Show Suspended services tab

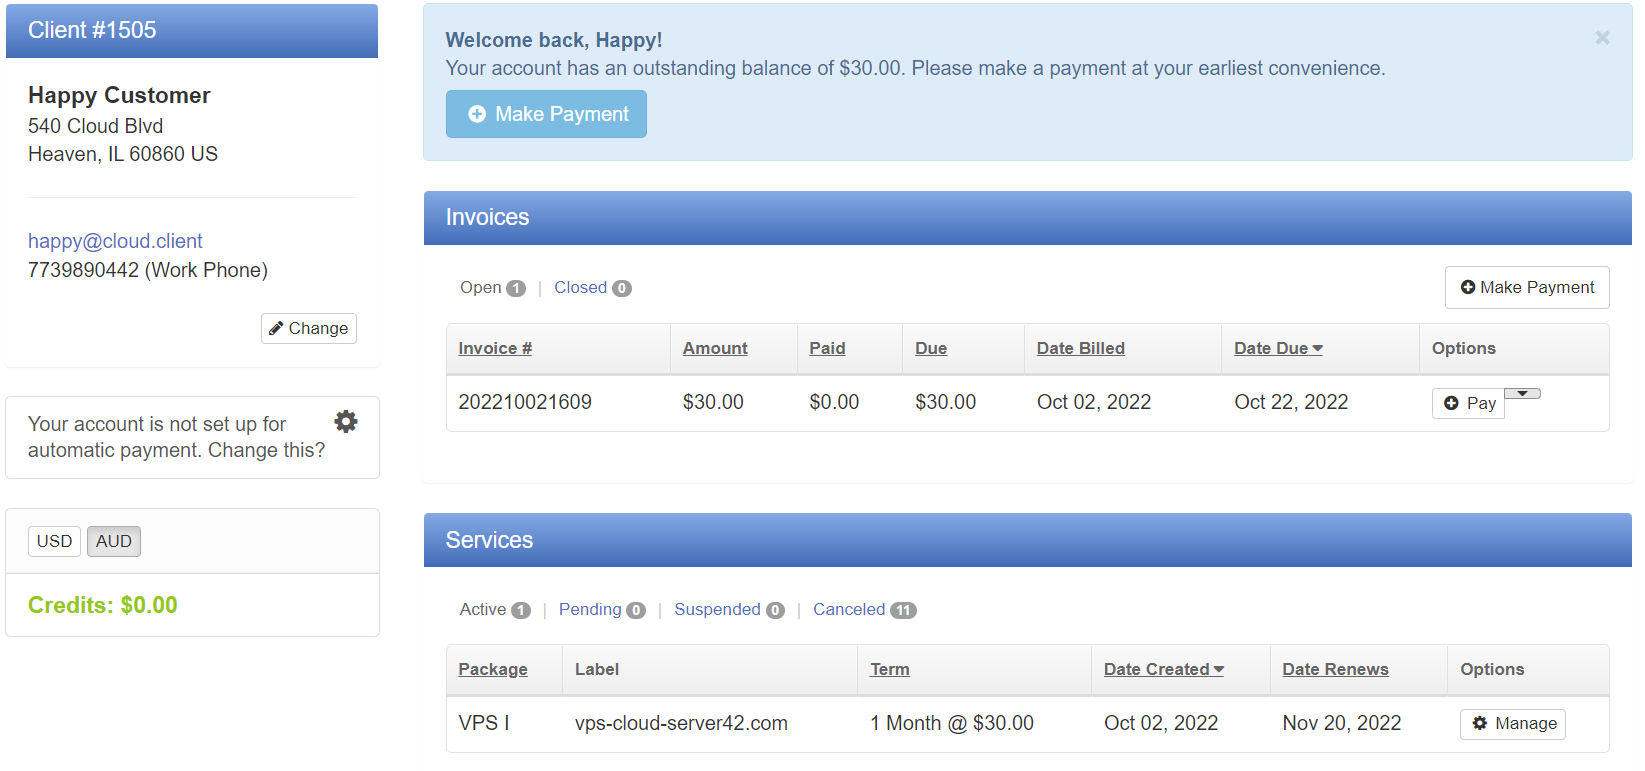click(x=717, y=610)
